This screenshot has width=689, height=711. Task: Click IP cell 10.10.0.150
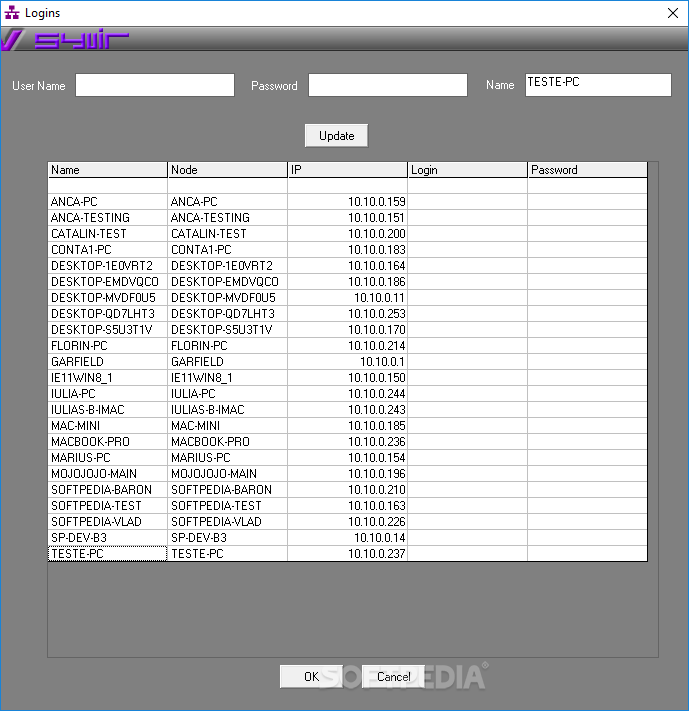(347, 378)
